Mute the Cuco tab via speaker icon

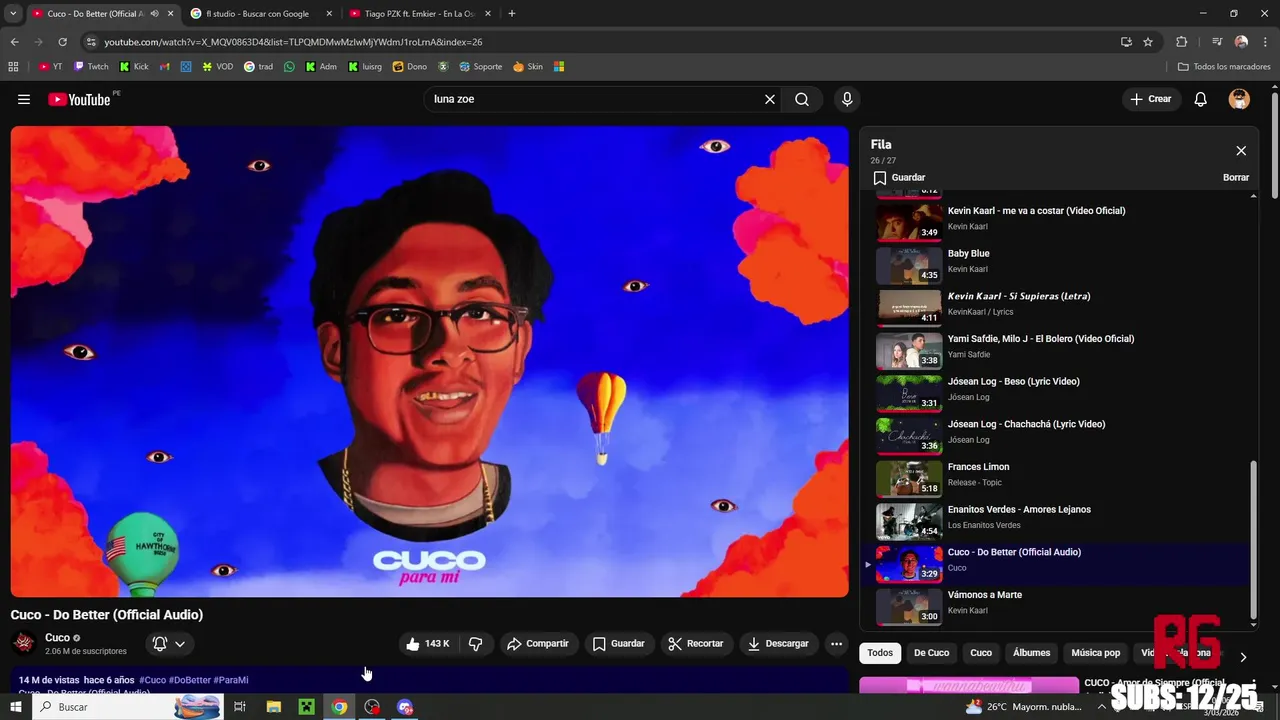point(154,14)
